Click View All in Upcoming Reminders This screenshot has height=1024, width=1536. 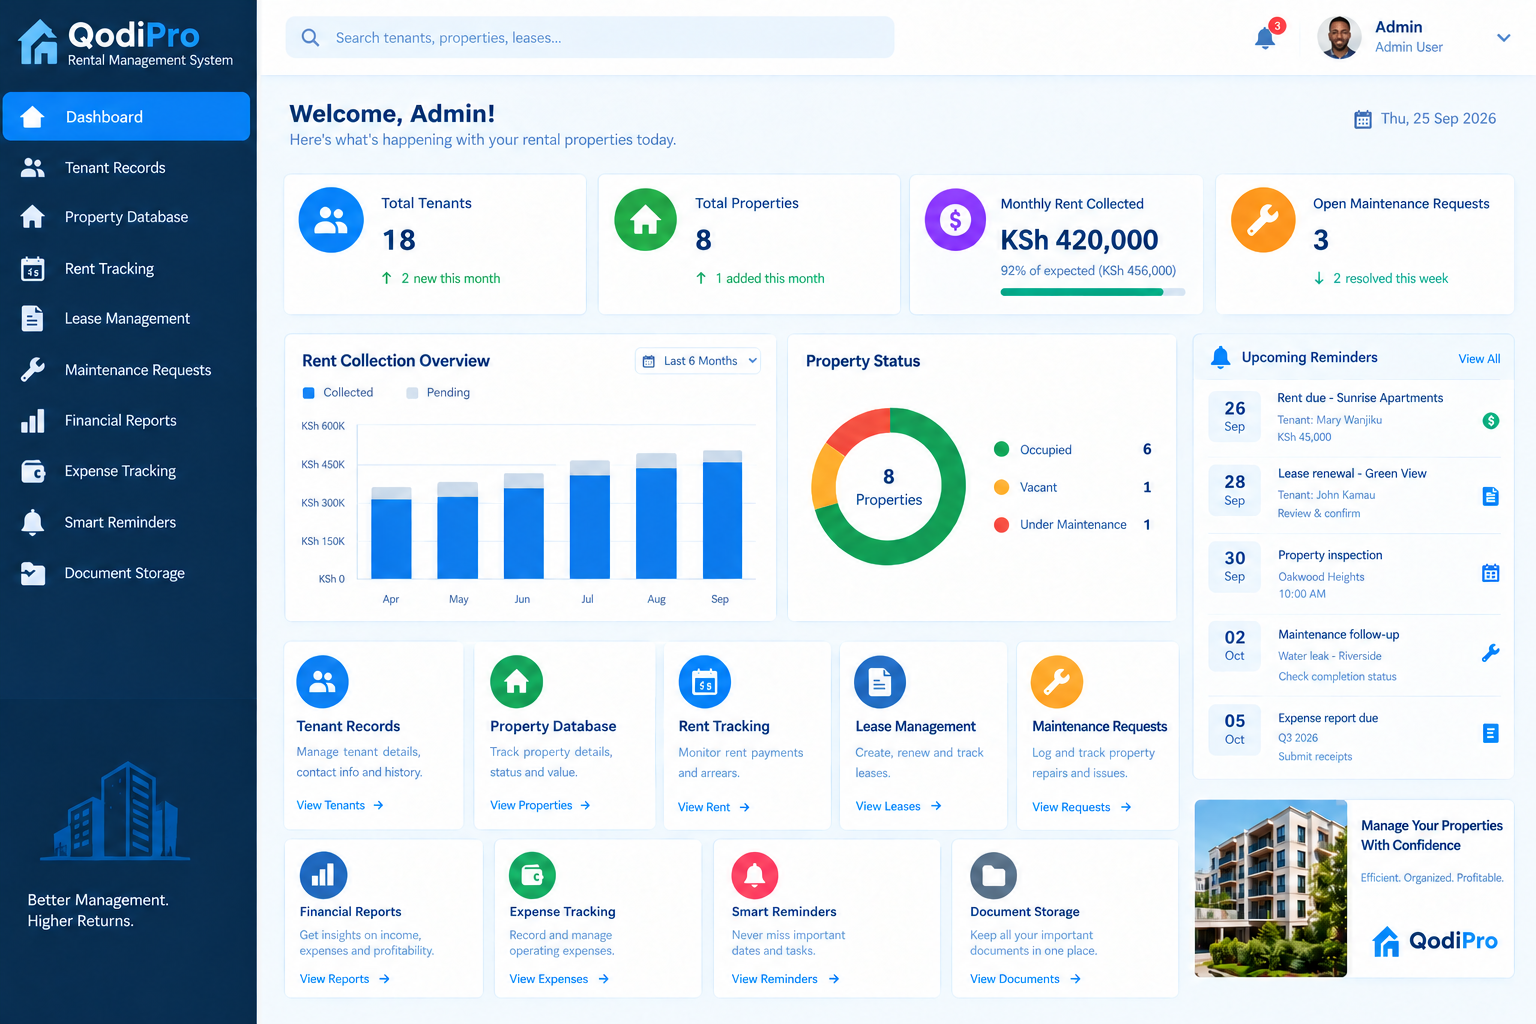coord(1479,359)
